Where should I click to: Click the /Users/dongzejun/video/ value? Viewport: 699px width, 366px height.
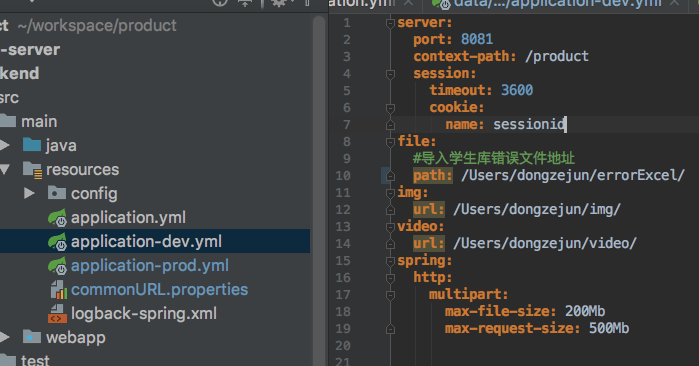[x=545, y=243]
